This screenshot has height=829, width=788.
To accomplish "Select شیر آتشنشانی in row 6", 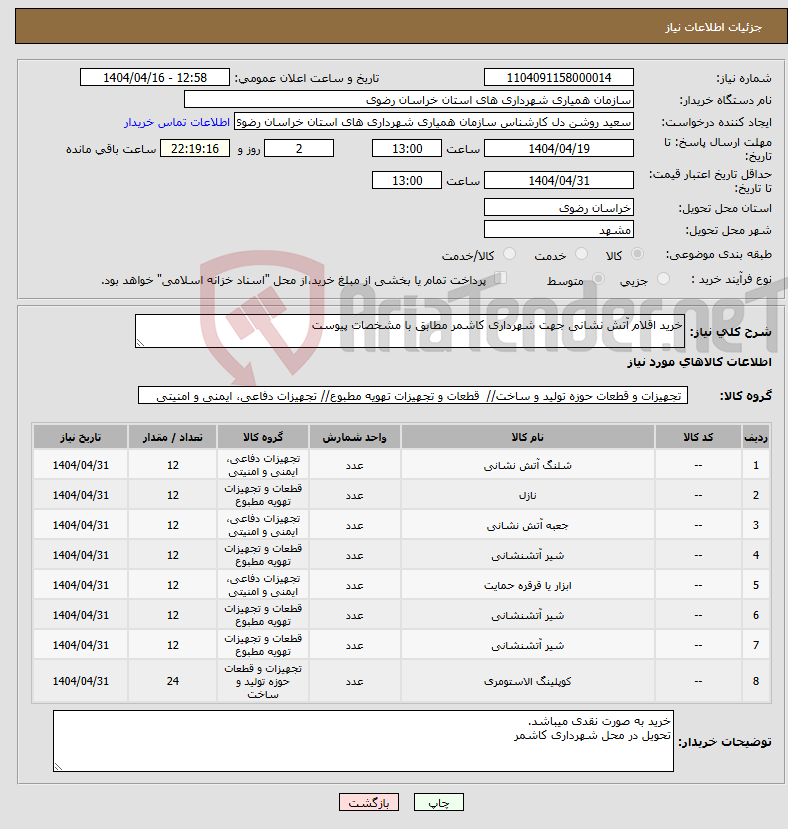I will [x=527, y=615].
